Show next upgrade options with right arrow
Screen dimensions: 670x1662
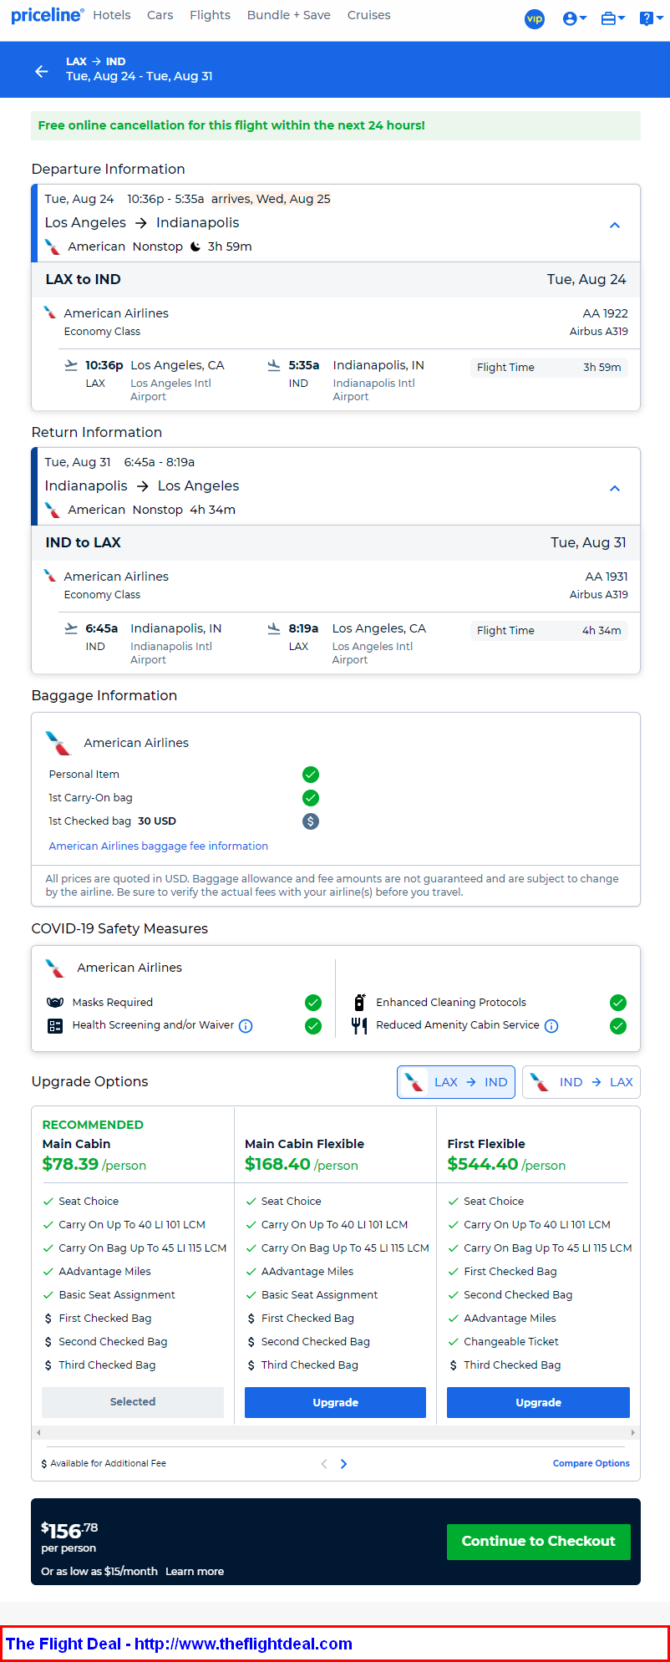(344, 1464)
